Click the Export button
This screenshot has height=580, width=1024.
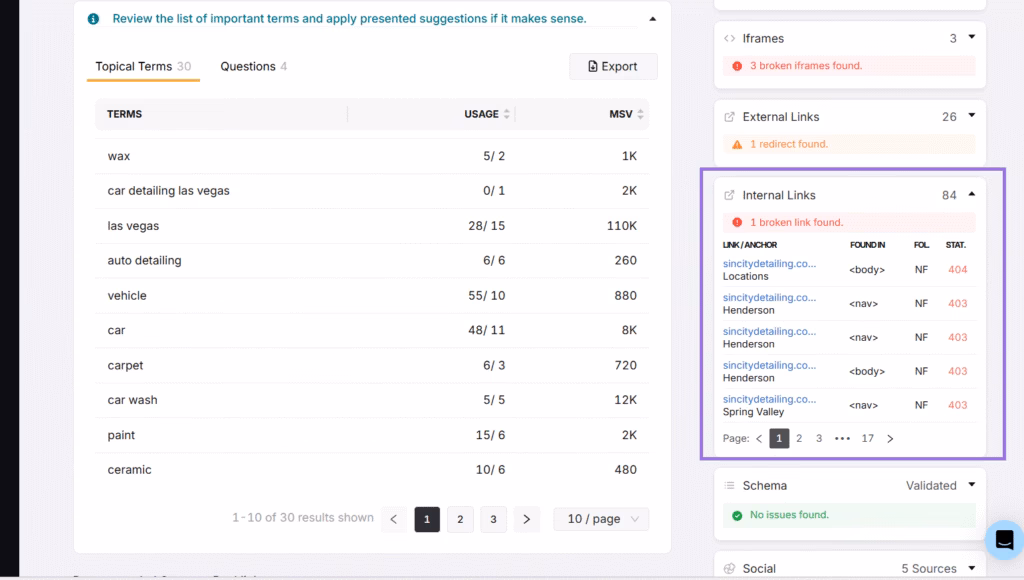(x=613, y=66)
